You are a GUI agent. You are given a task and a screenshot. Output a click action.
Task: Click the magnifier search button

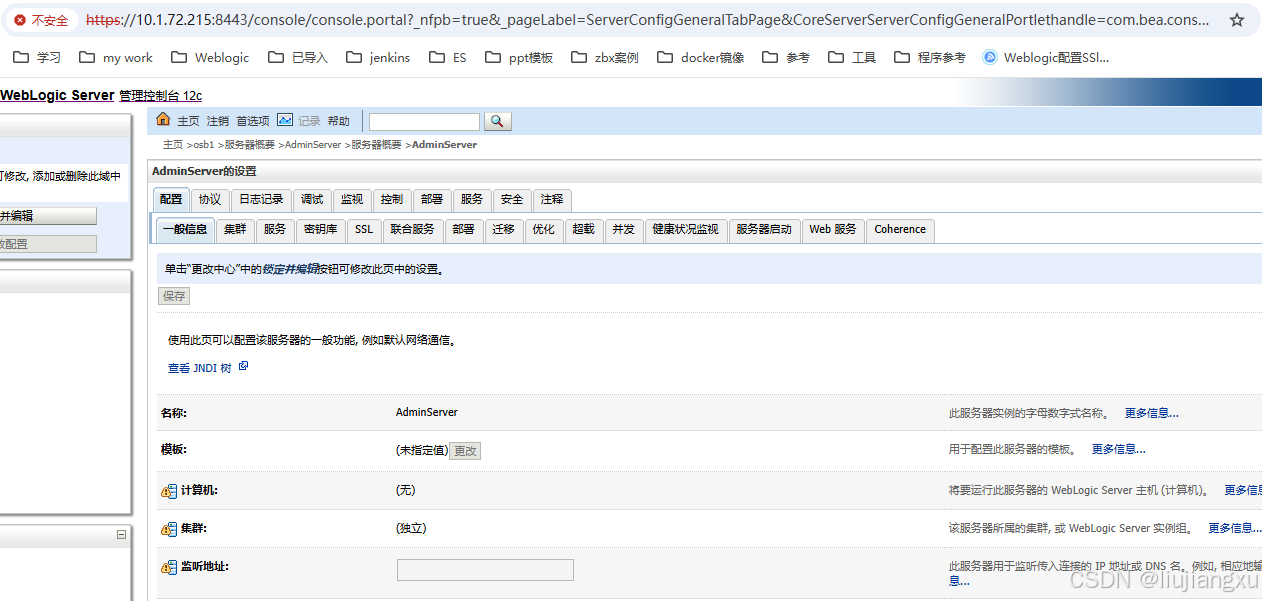click(497, 121)
